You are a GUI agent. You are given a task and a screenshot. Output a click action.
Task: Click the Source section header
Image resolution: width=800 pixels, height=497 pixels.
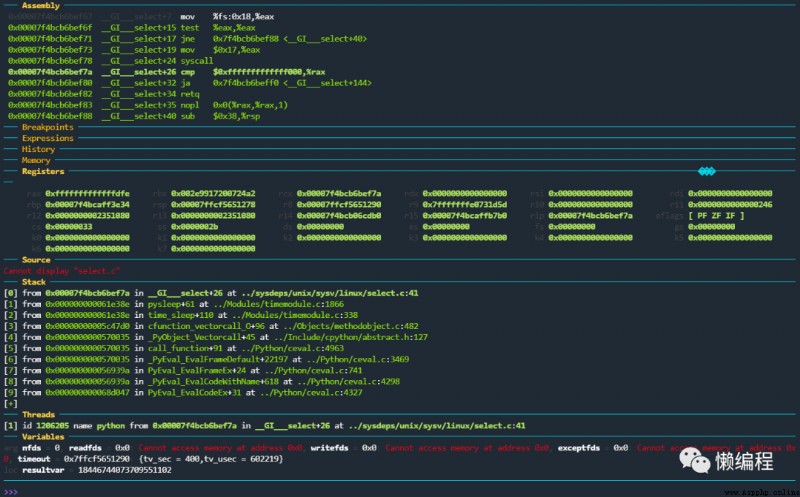click(36, 260)
